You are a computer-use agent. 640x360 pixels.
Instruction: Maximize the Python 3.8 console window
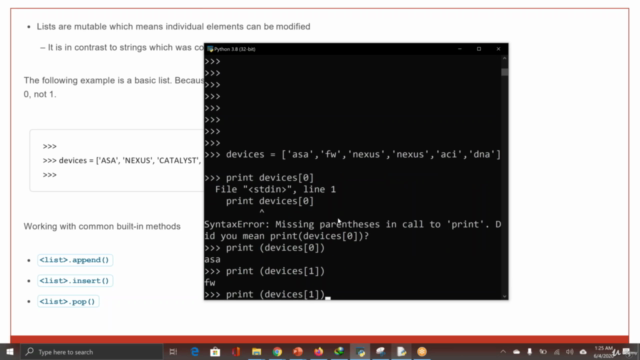(479, 49)
